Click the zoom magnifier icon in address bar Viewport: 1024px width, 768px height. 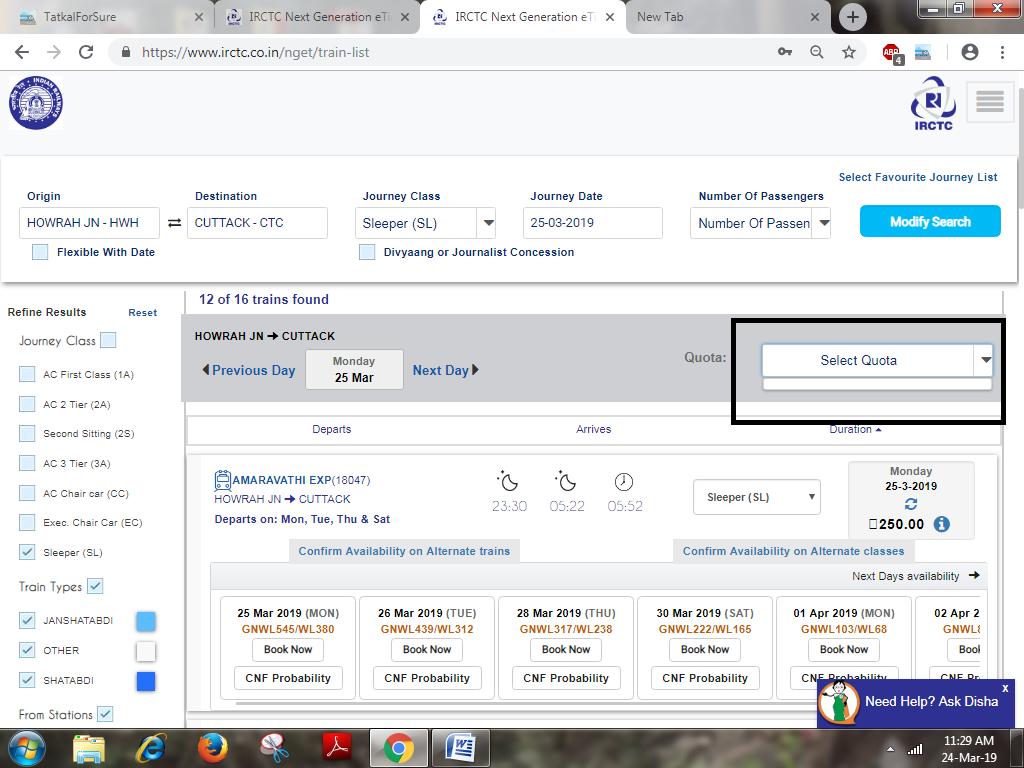click(816, 52)
